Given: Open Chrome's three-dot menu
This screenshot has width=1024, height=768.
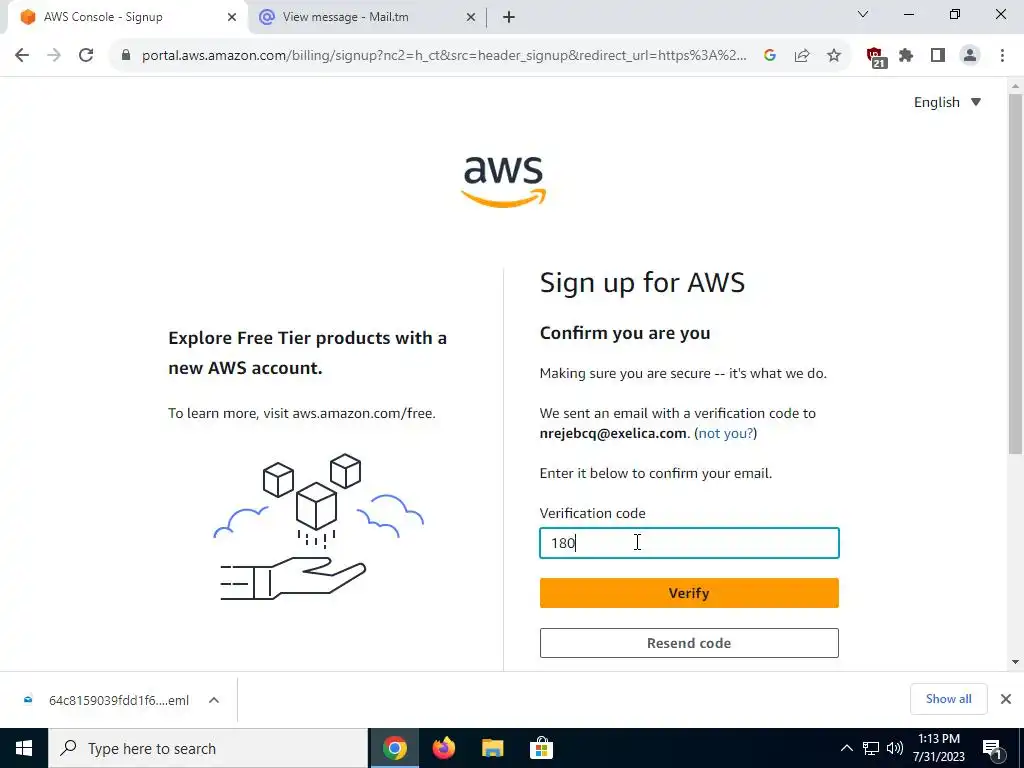Looking at the screenshot, I should (x=1002, y=56).
